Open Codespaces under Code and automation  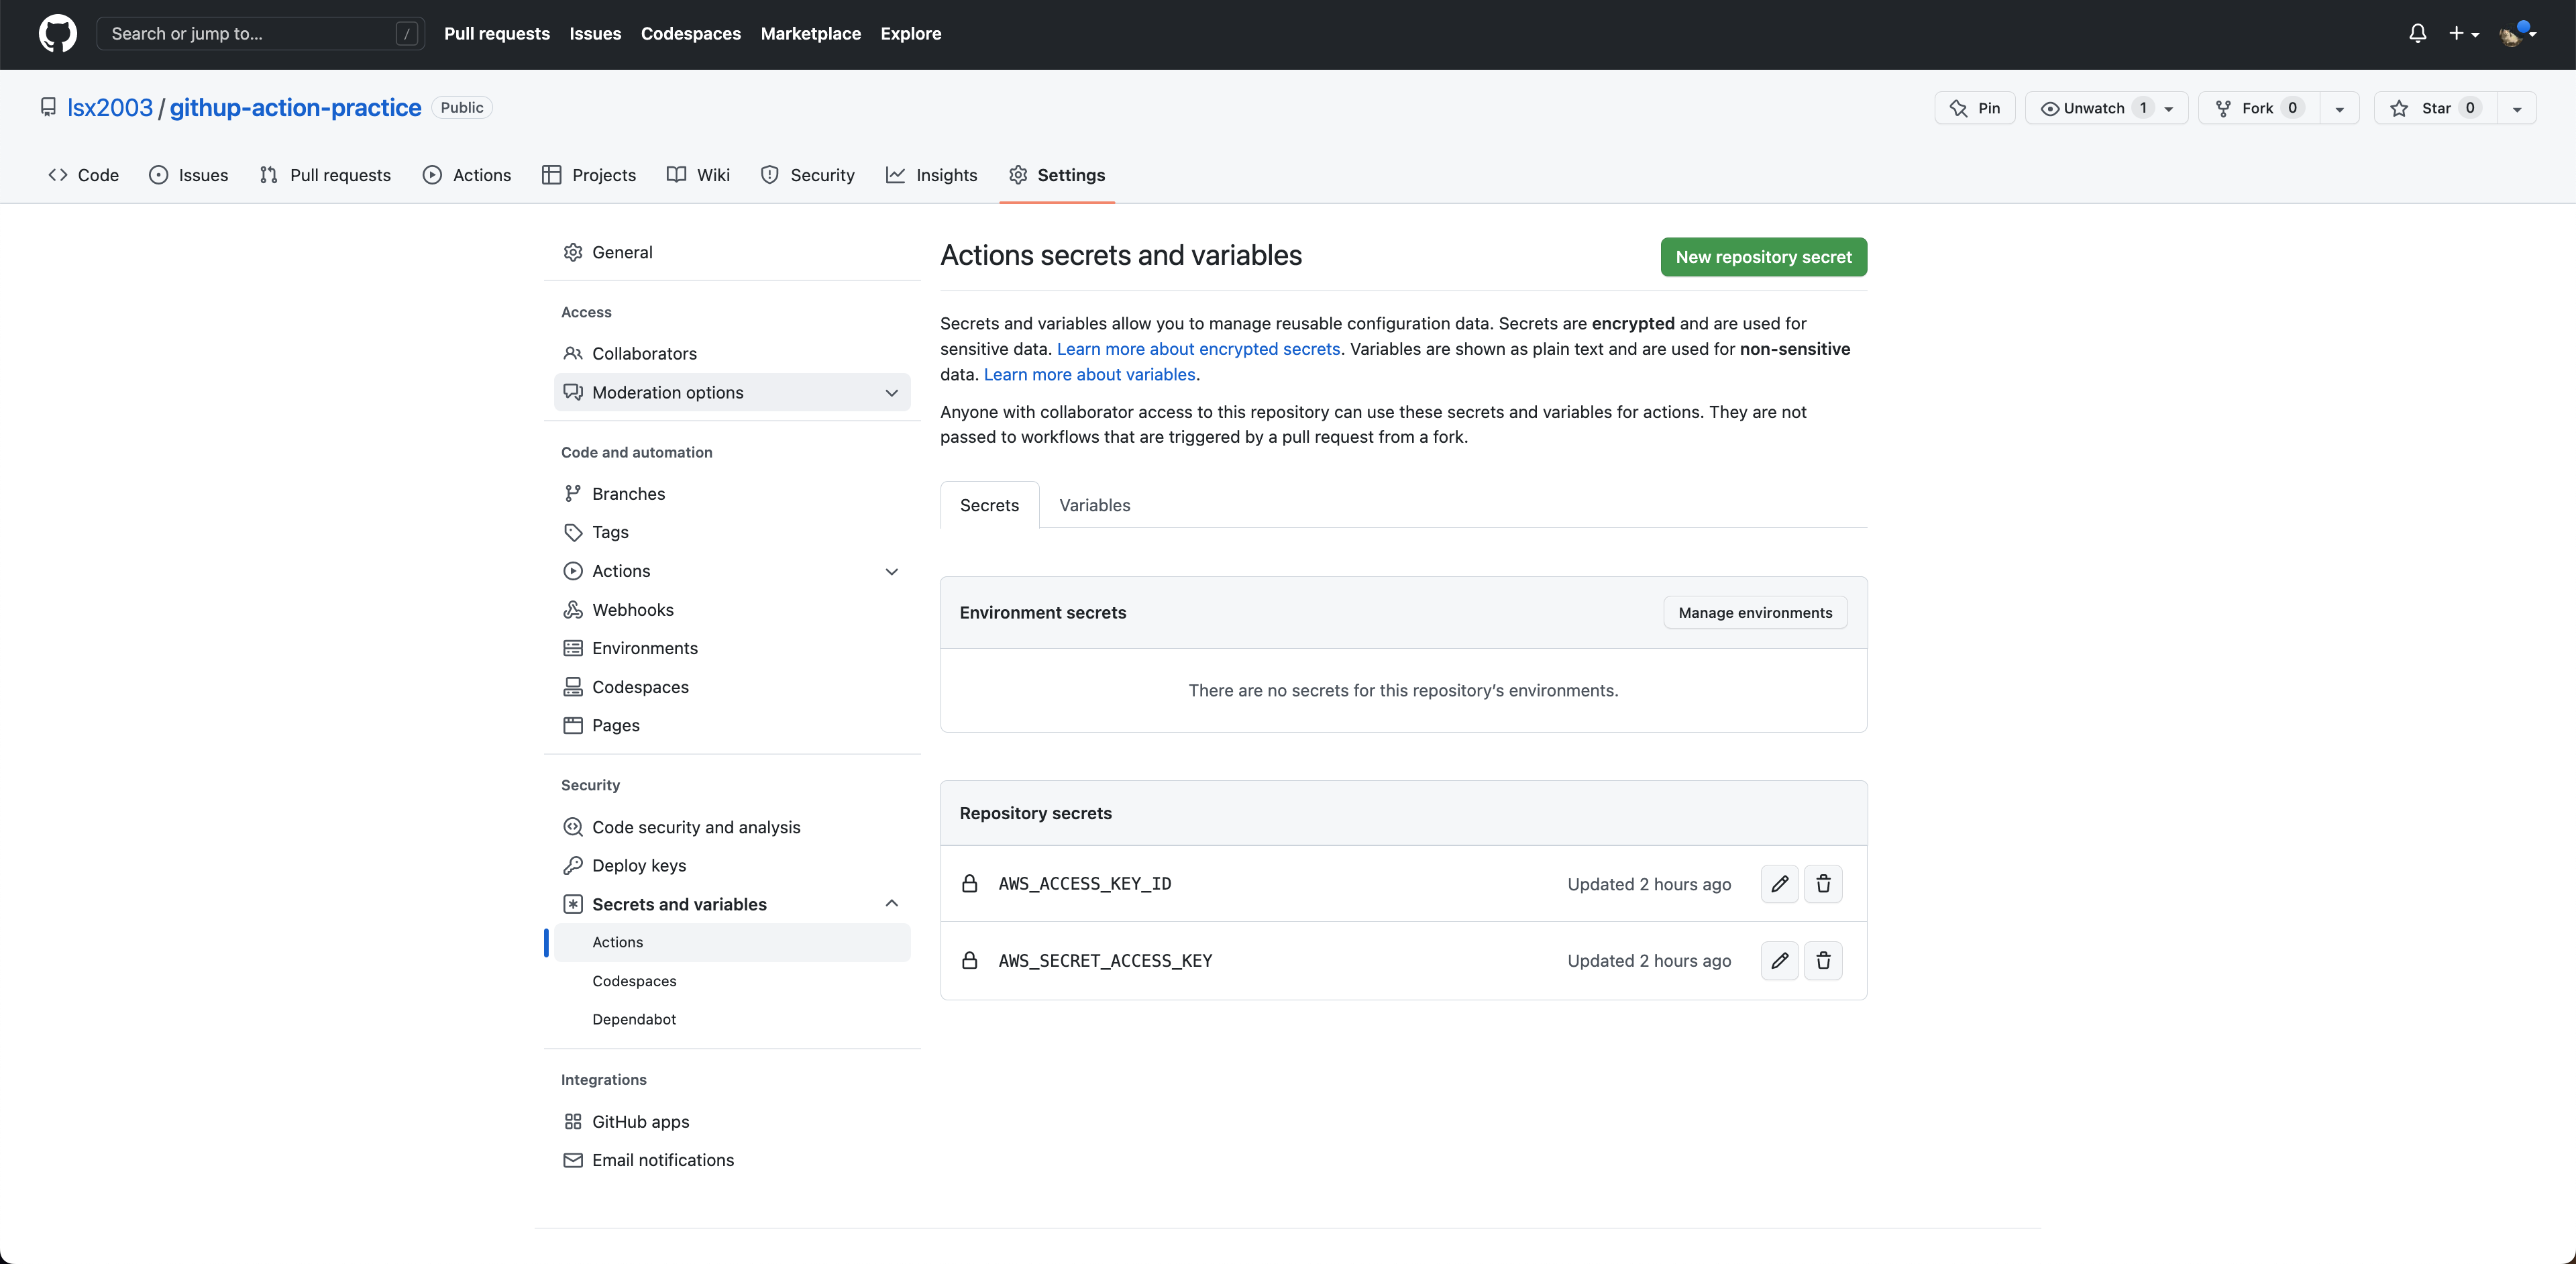coord(732,687)
